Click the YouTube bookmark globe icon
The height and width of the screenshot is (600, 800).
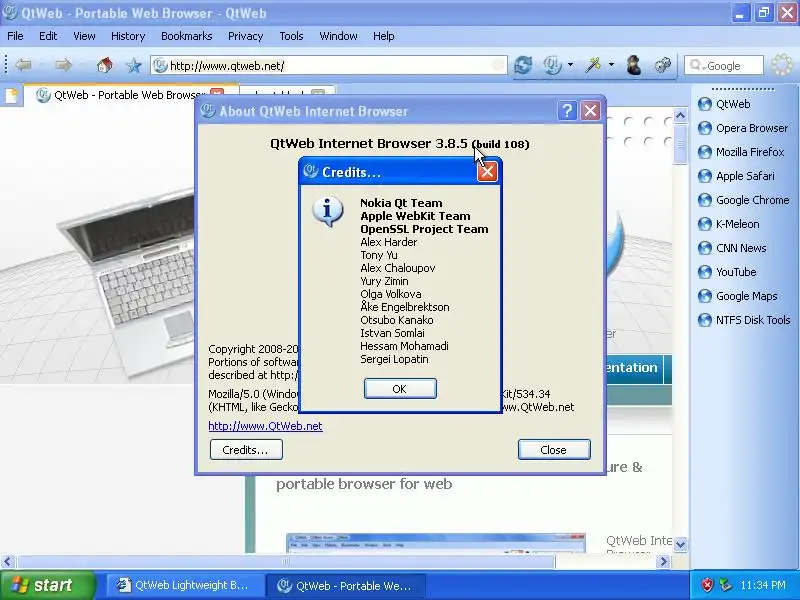click(x=705, y=272)
